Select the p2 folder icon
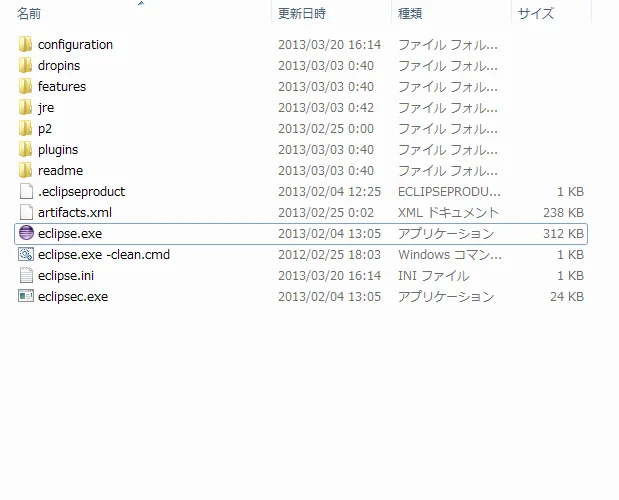Viewport: 619px width, 500px height. (25, 128)
